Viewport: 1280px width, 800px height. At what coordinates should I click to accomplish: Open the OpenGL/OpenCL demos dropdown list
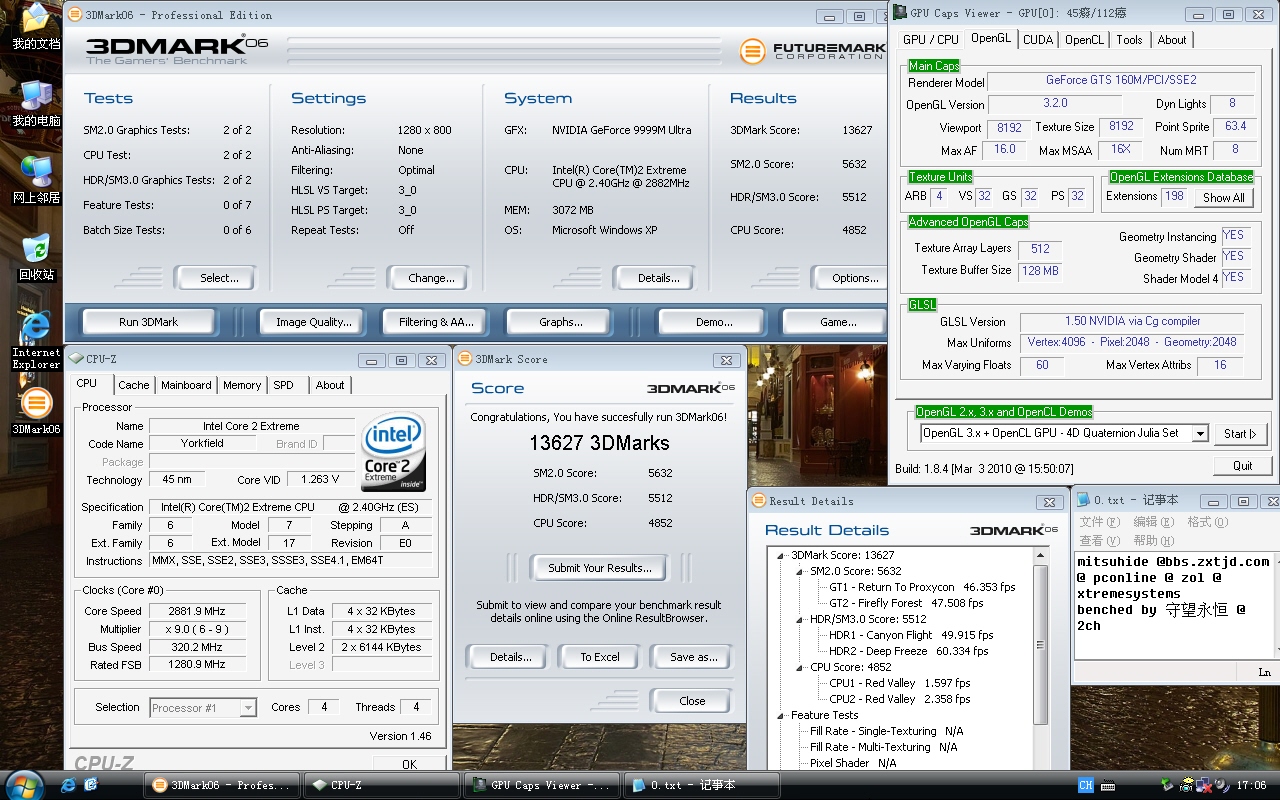(x=1203, y=433)
